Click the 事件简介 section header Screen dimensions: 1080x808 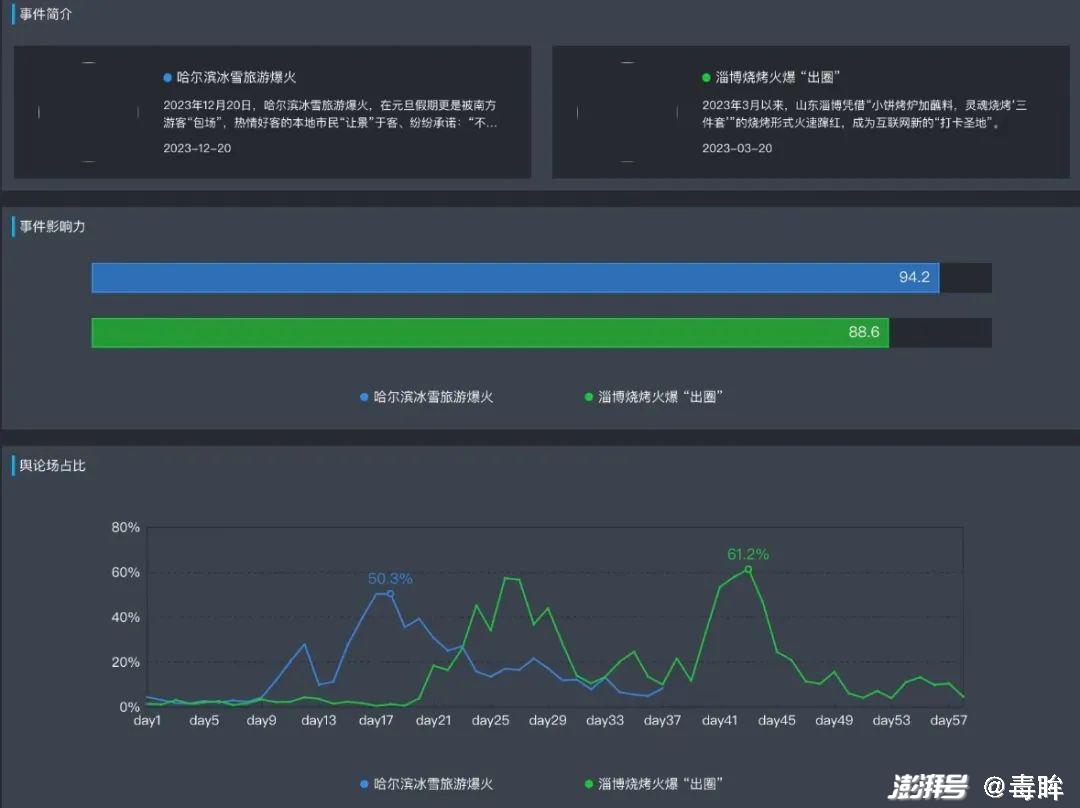(x=46, y=15)
